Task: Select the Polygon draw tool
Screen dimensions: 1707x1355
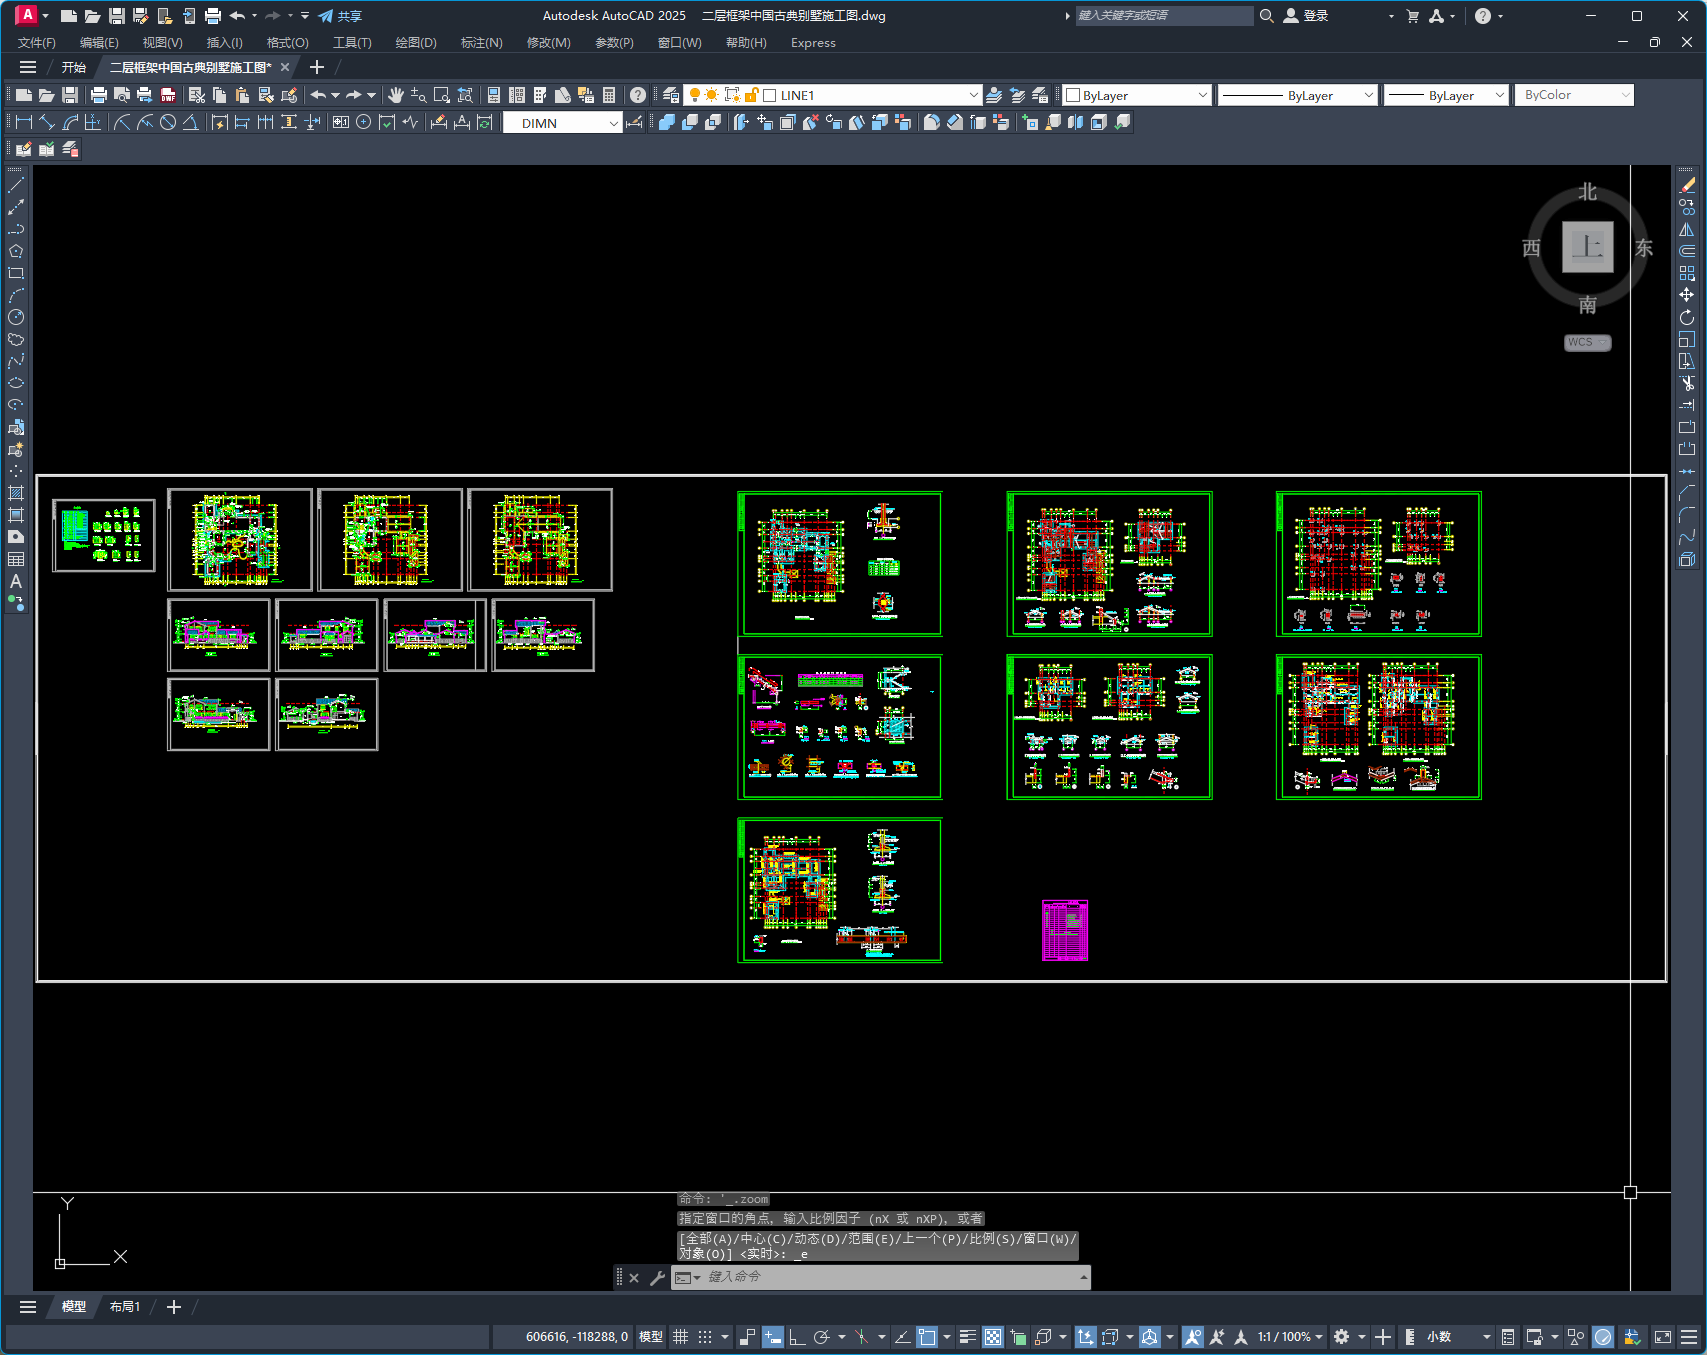Action: 16,251
